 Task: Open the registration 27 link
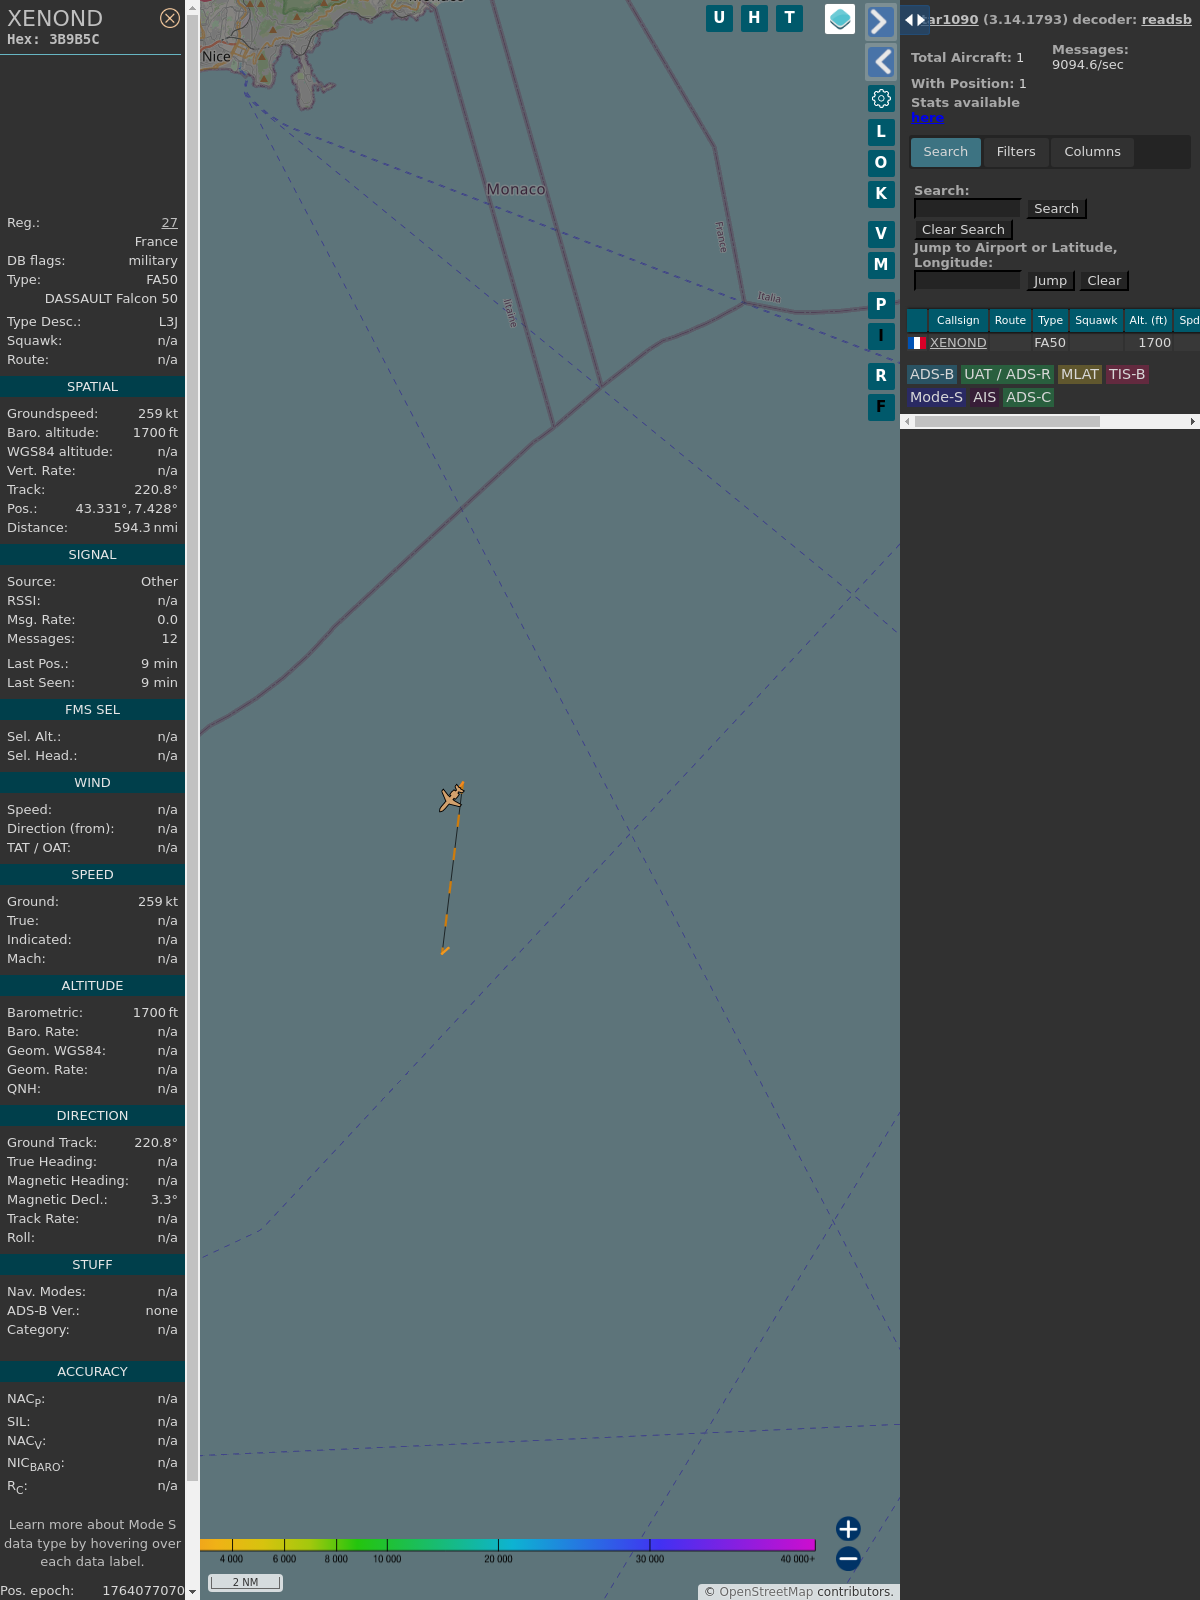(169, 223)
